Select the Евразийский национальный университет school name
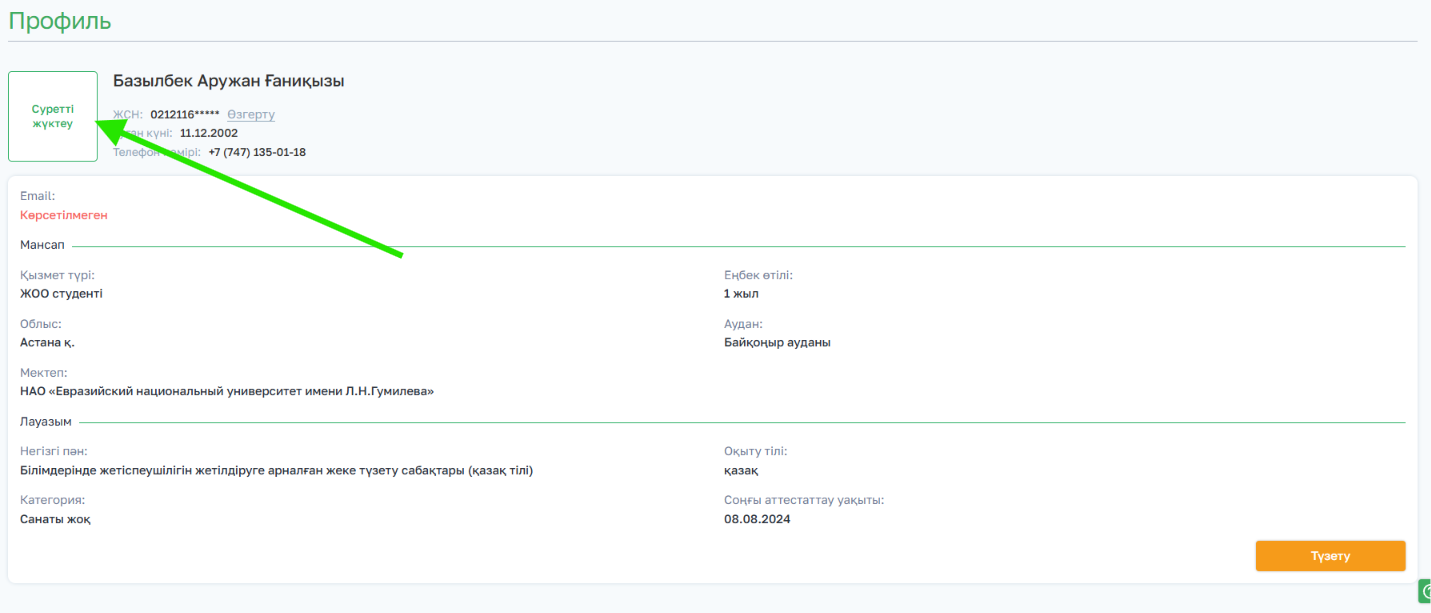1431x613 pixels. click(227, 391)
